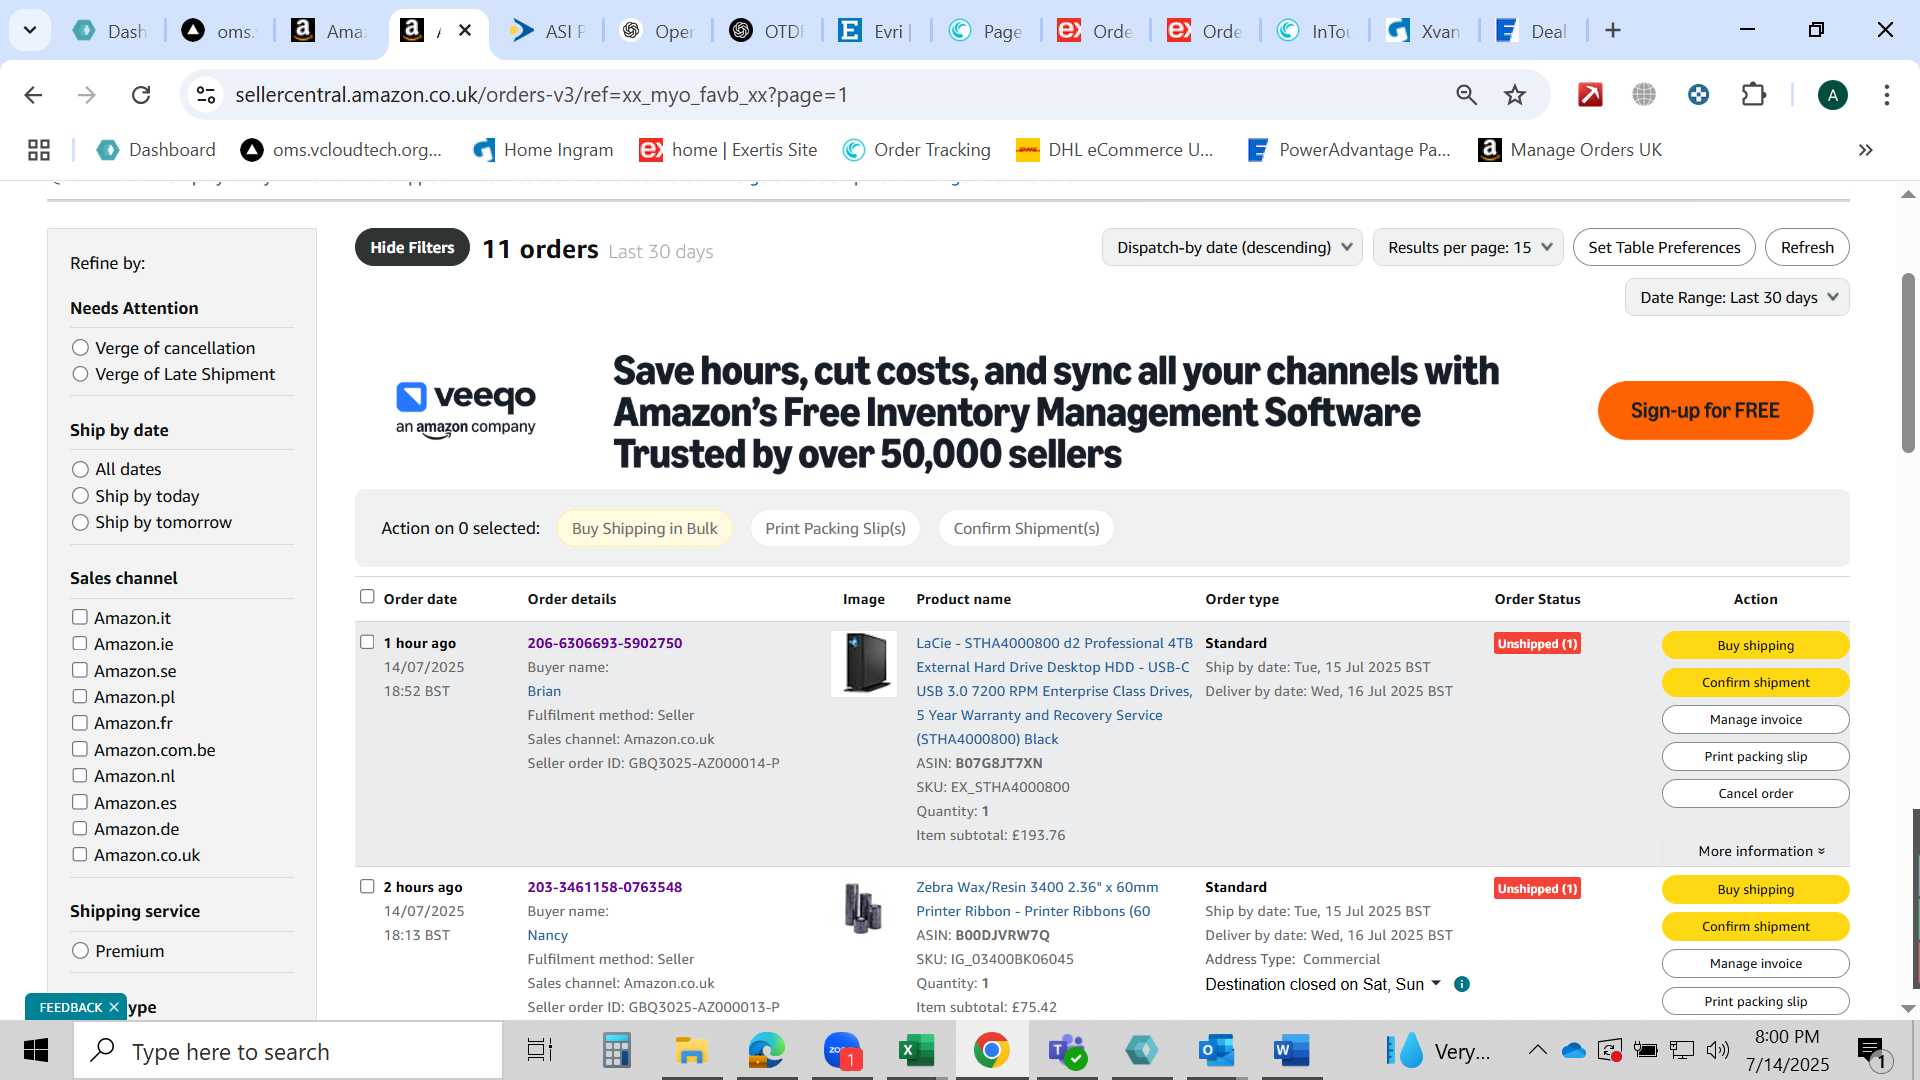The image size is (1920, 1080).
Task: Expand Destination closed on Sat, Sun
Action: (x=1324, y=984)
